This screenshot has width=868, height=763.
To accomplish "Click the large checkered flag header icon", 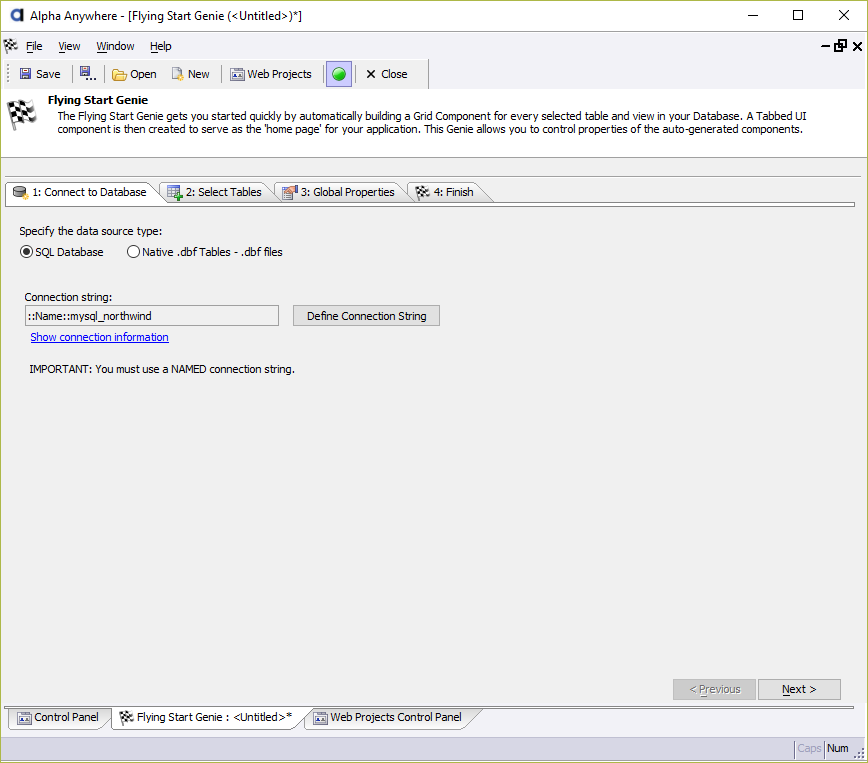I will tap(22, 114).
